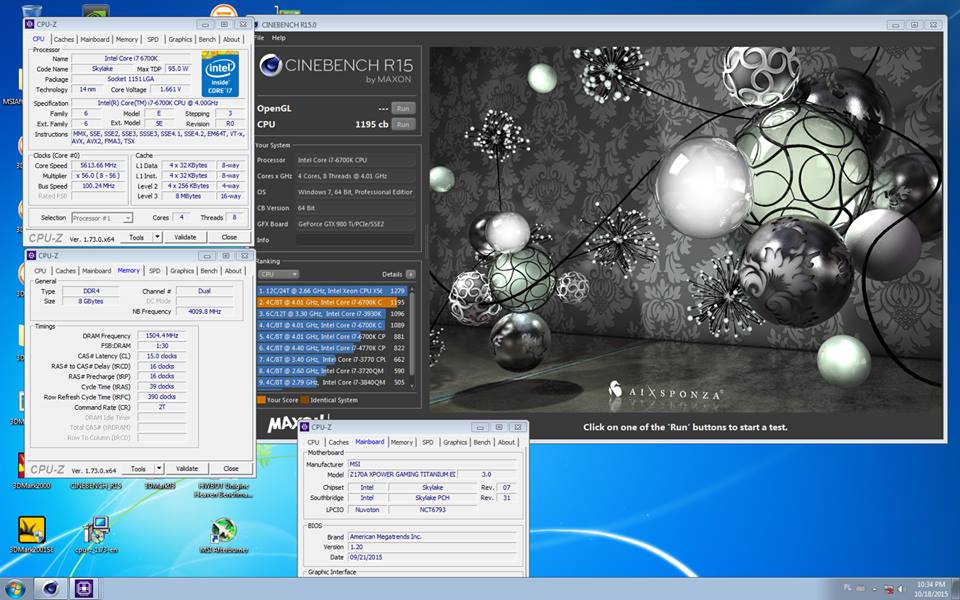
Task: Select the rank 9 i7-3840QM 505 entry
Action: (x=331, y=382)
